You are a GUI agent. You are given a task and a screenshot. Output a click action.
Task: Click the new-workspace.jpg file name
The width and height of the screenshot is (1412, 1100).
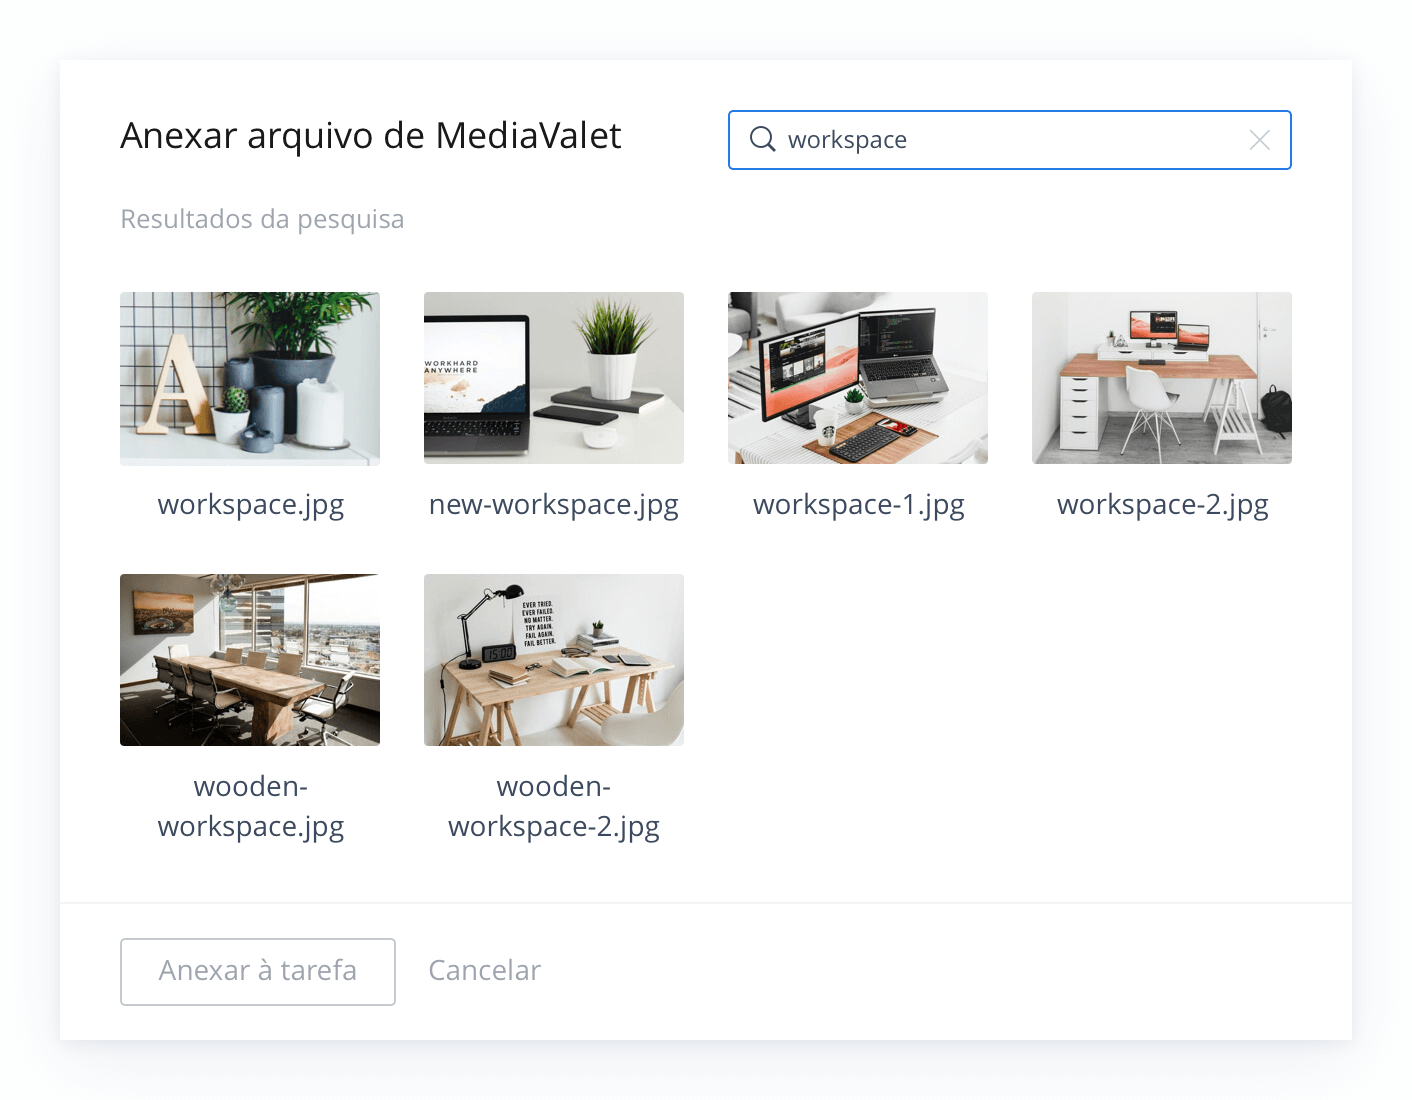(x=554, y=505)
